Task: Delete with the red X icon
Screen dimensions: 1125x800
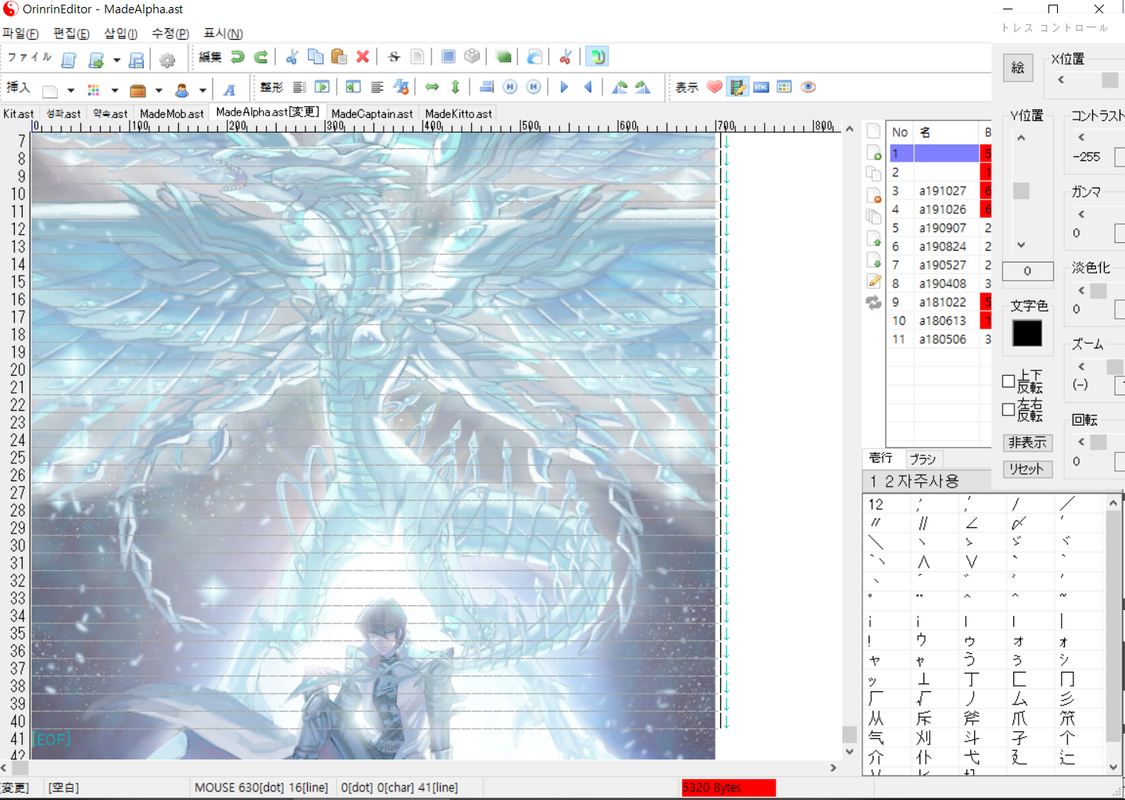Action: pyautogui.click(x=363, y=57)
